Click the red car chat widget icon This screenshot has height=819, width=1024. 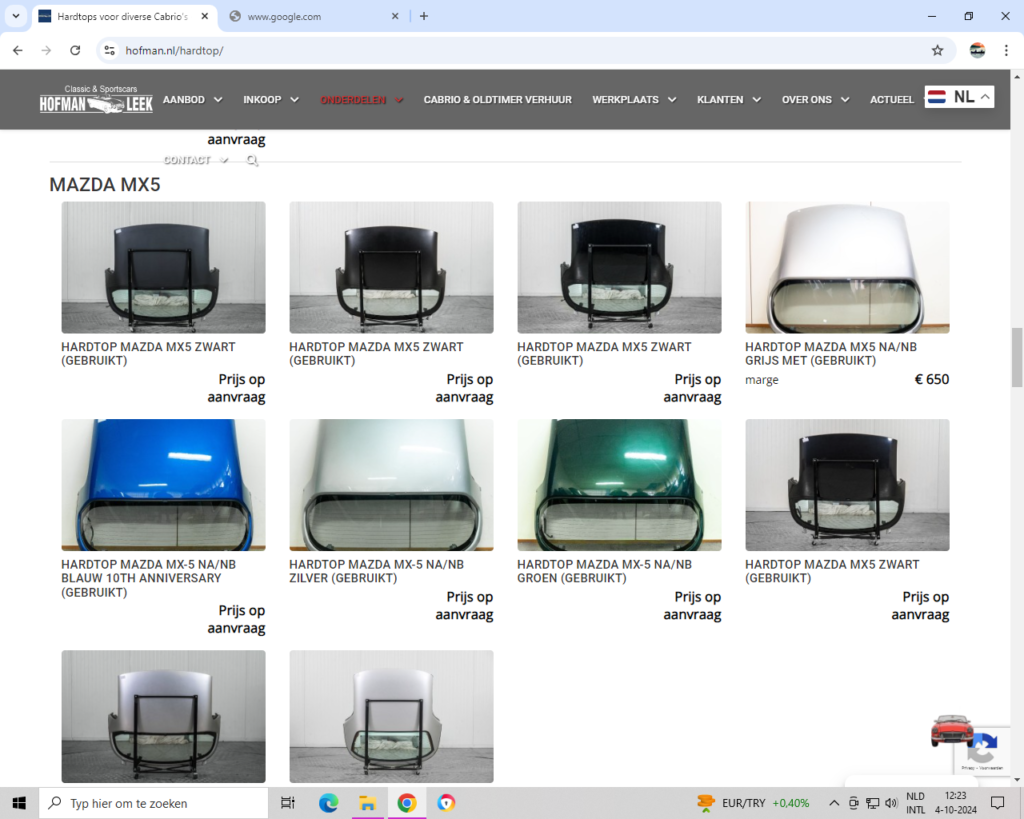(952, 730)
